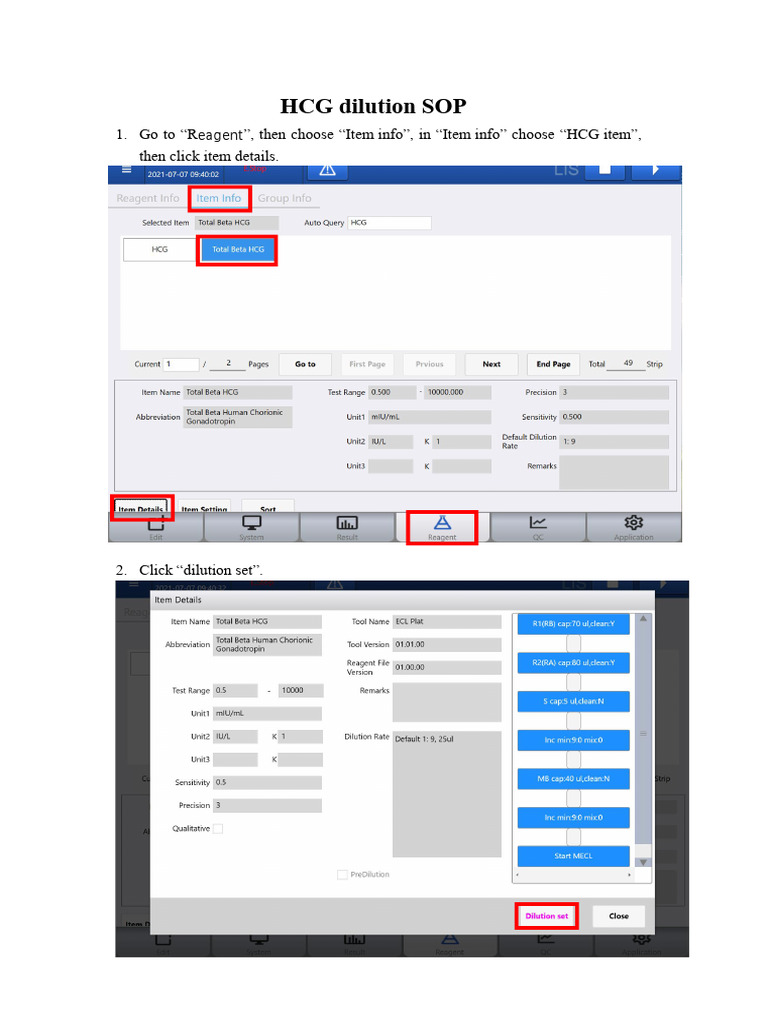This screenshot has width=768, height=1024.
Task: Click the play arrow icon in the top bar
Action: tap(656, 170)
